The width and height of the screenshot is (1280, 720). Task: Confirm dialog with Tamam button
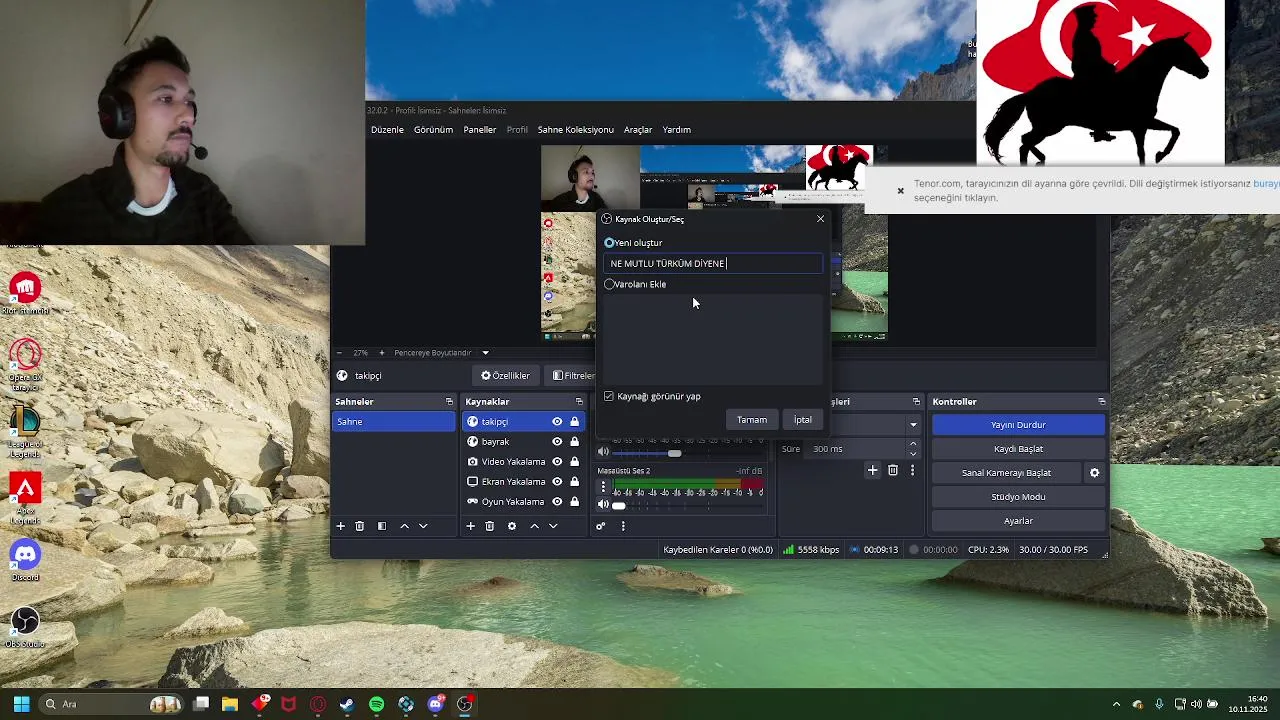pyautogui.click(x=752, y=420)
